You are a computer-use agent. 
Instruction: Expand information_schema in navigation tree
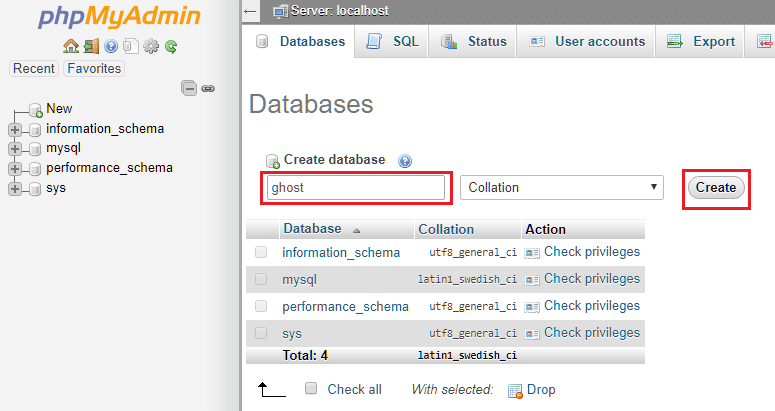coord(15,129)
